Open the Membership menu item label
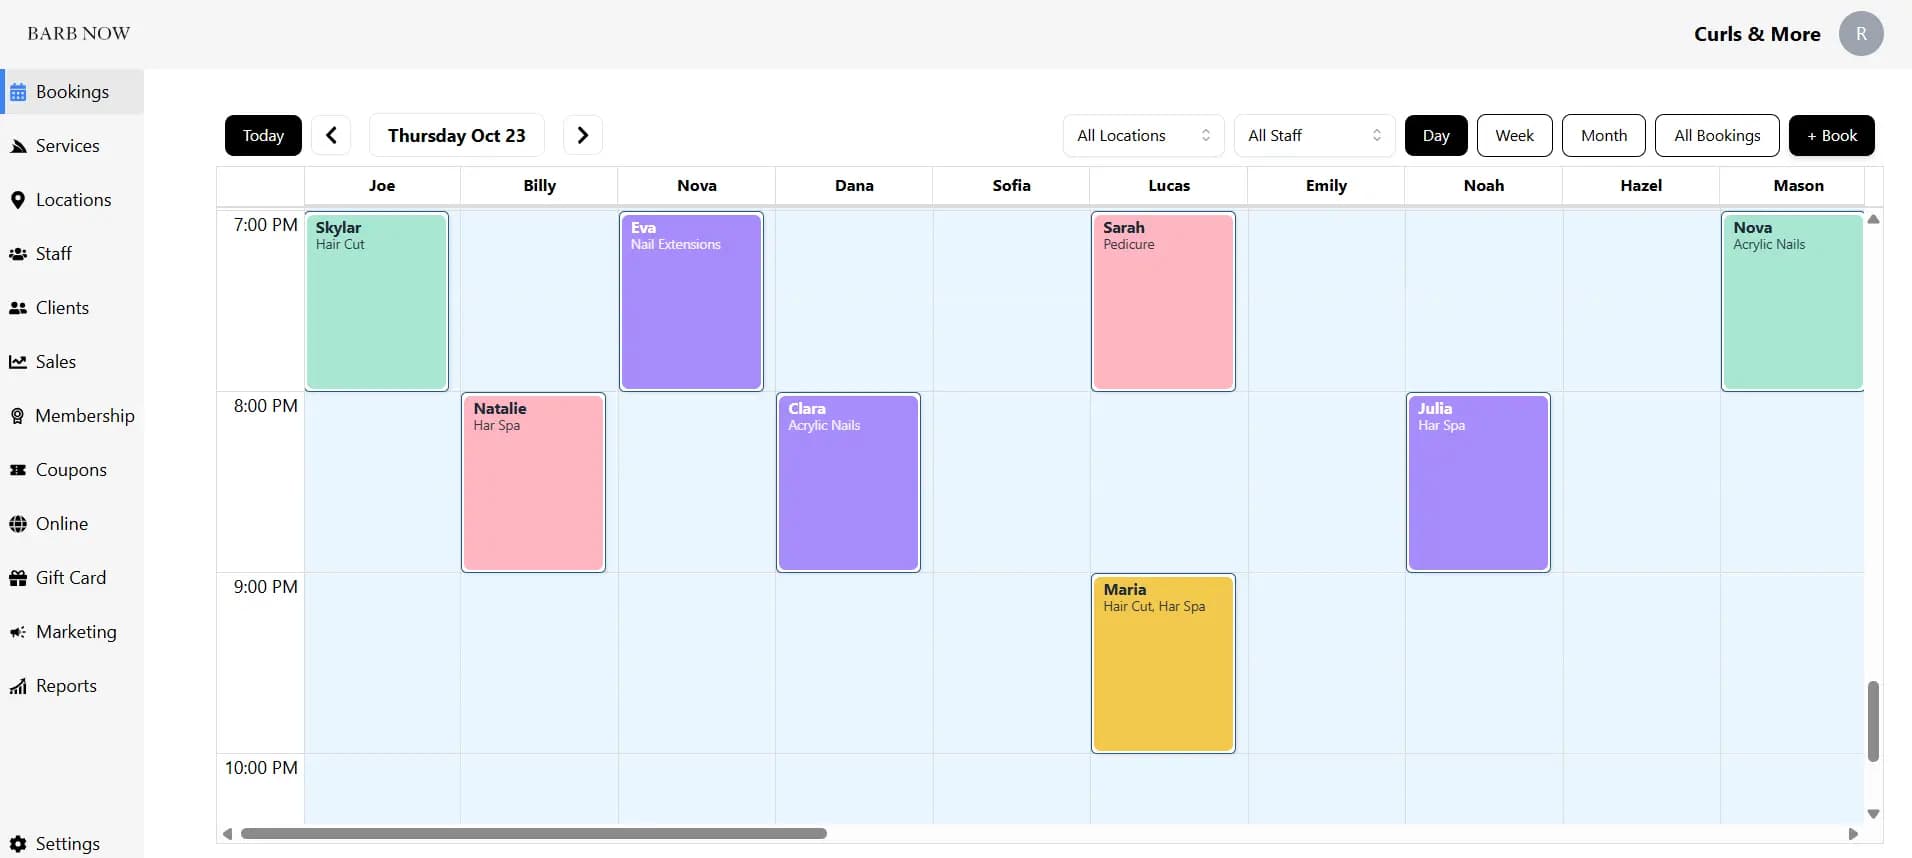The image size is (1912, 858). pyautogui.click(x=85, y=416)
